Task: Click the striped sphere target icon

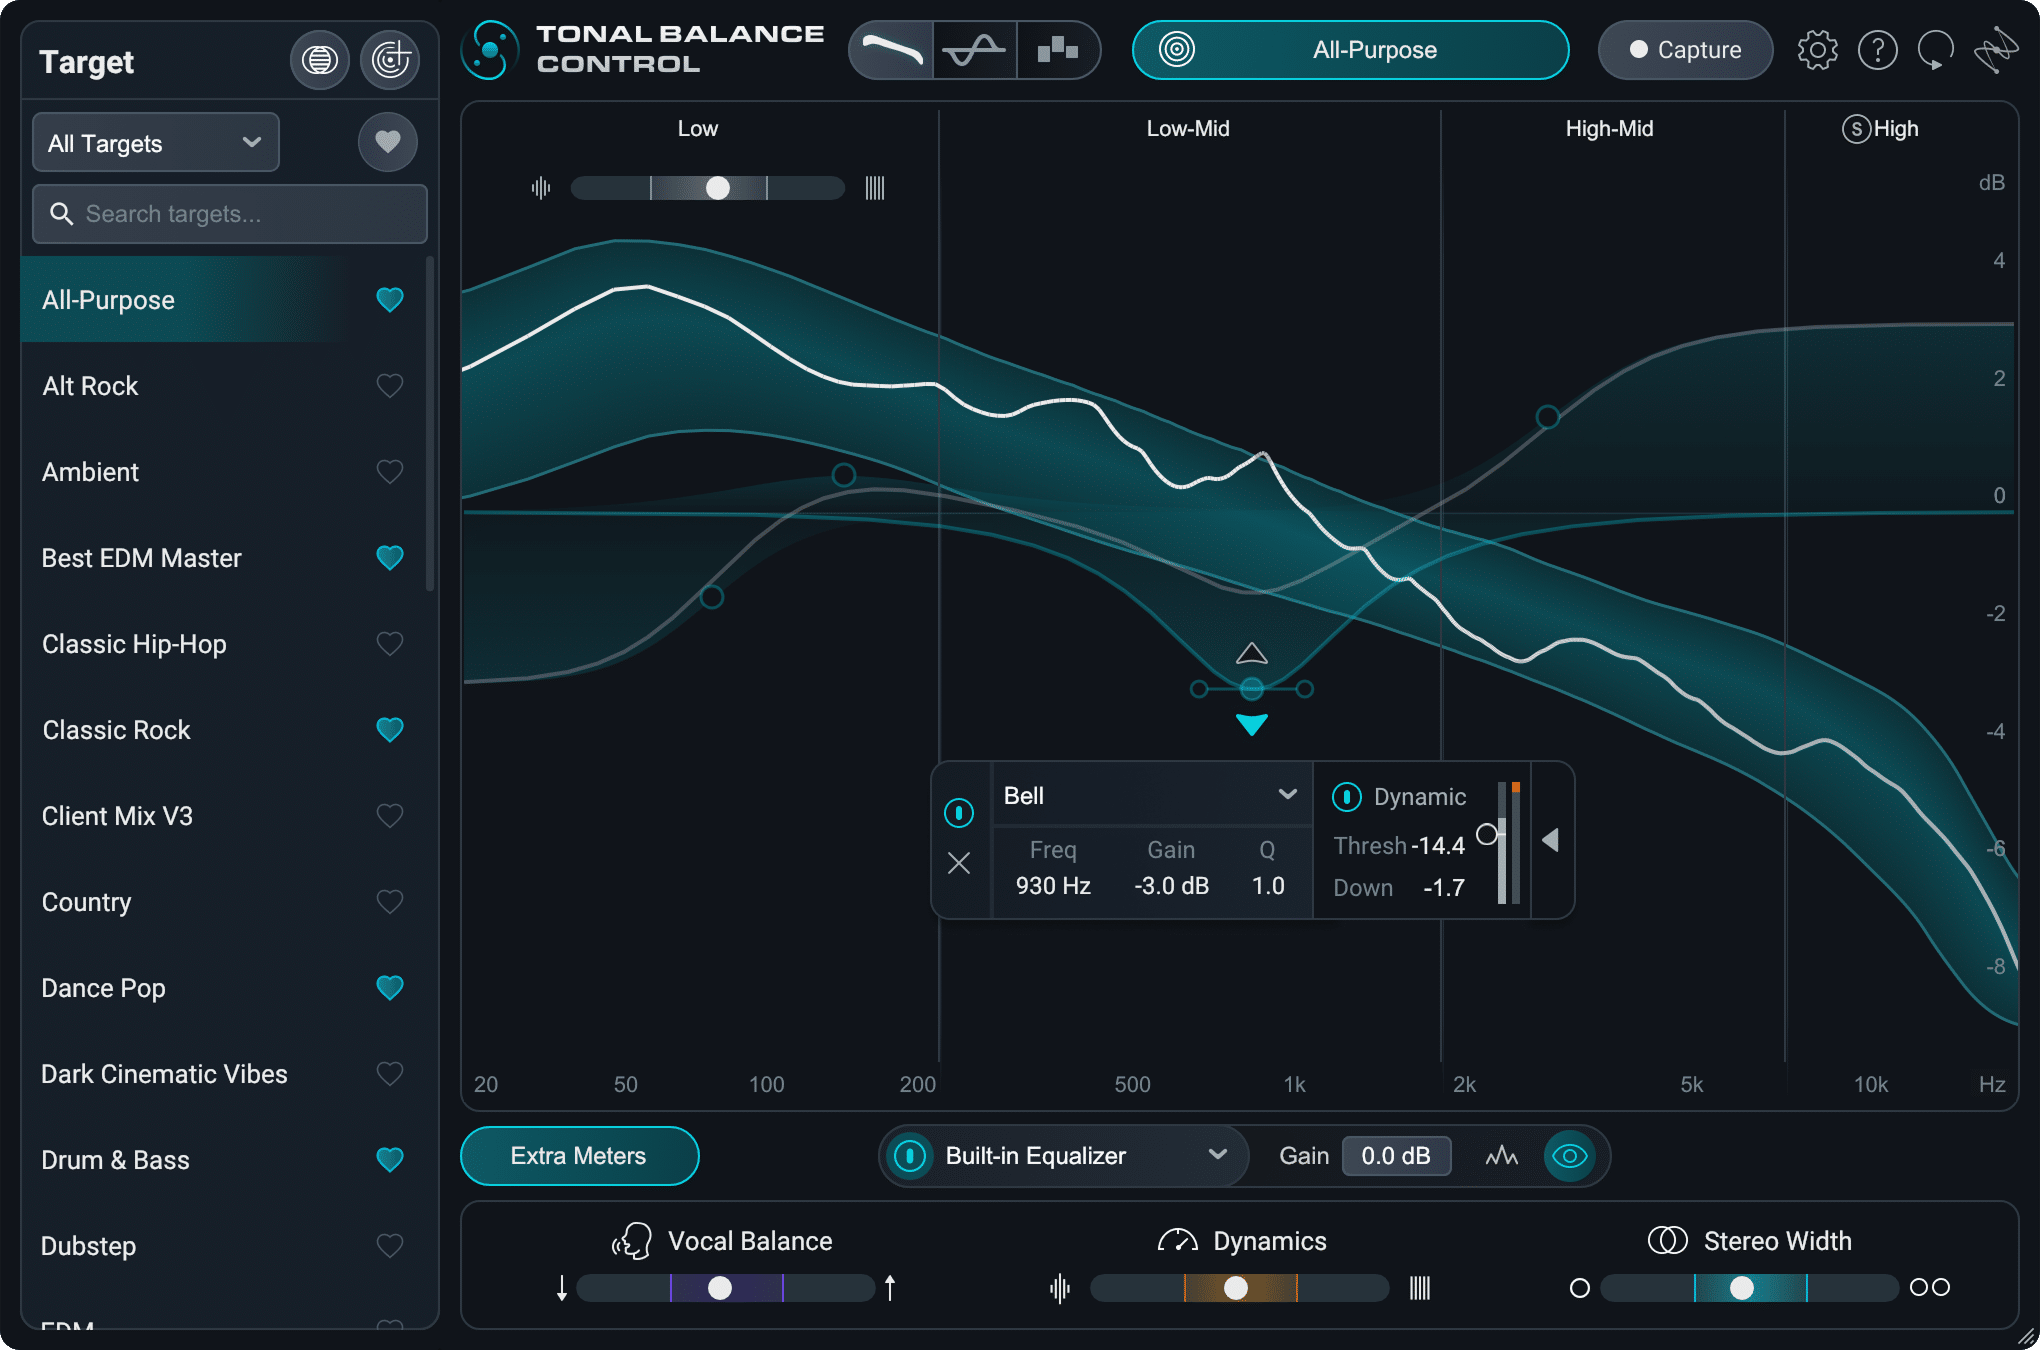Action: (x=319, y=60)
